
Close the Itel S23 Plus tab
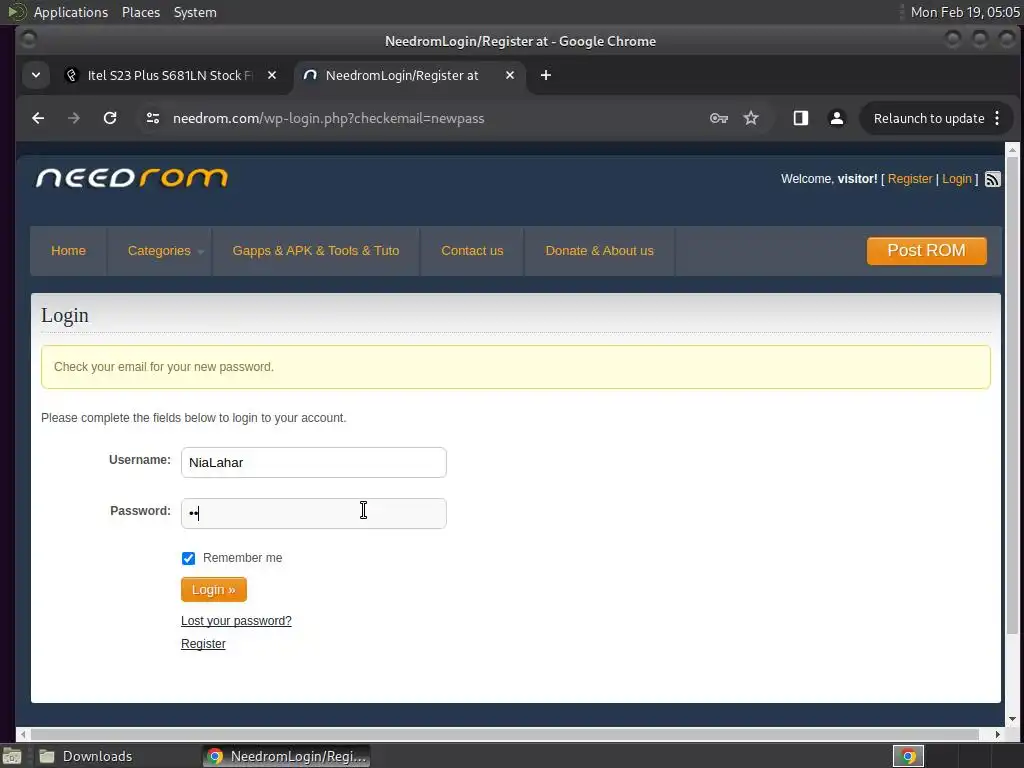(272, 75)
